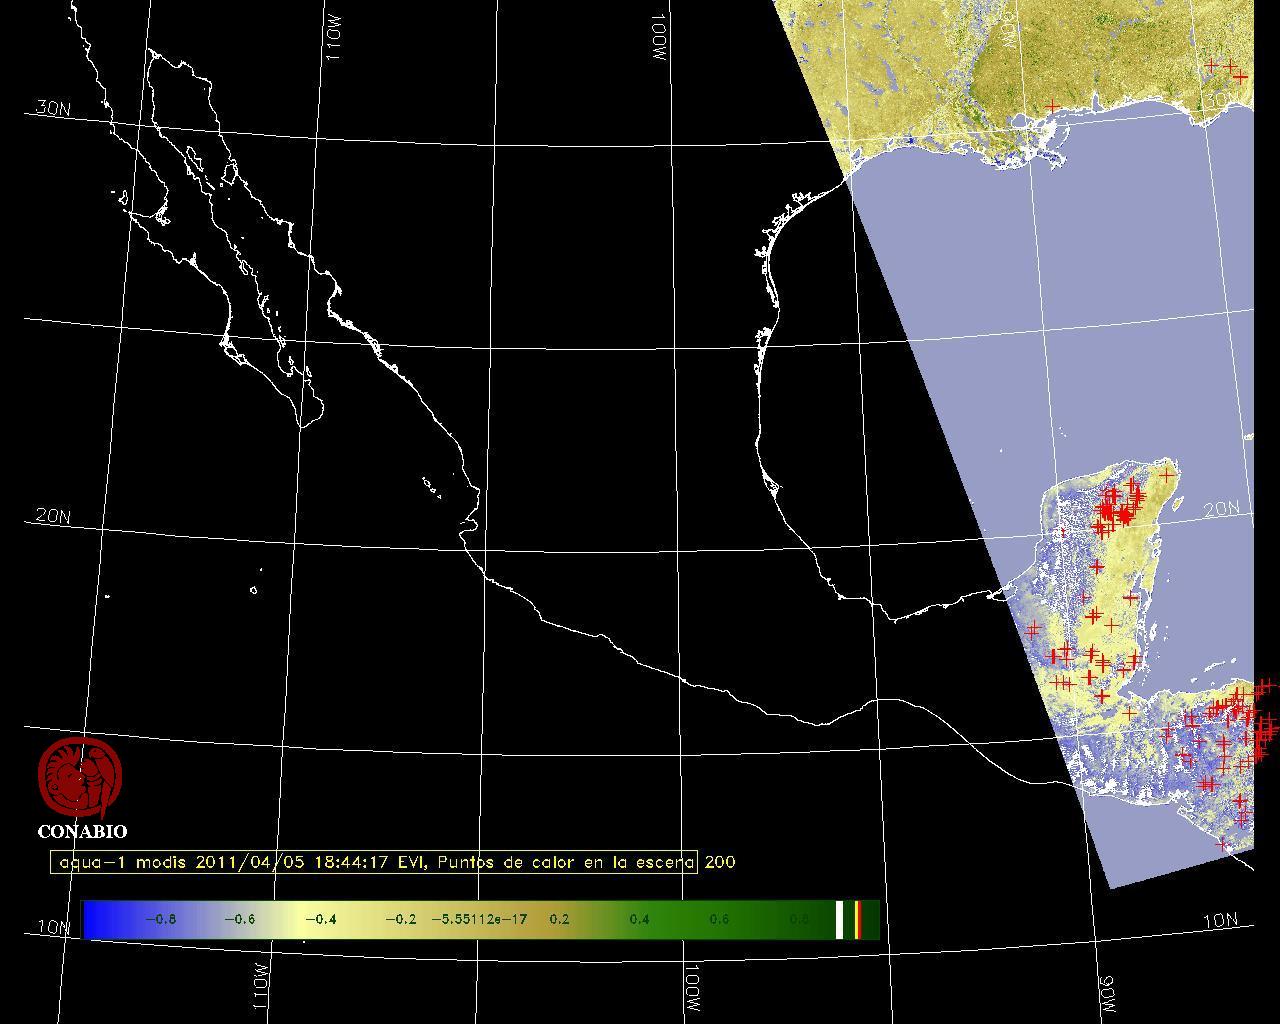Click the -0.8 value on color scale

160,919
